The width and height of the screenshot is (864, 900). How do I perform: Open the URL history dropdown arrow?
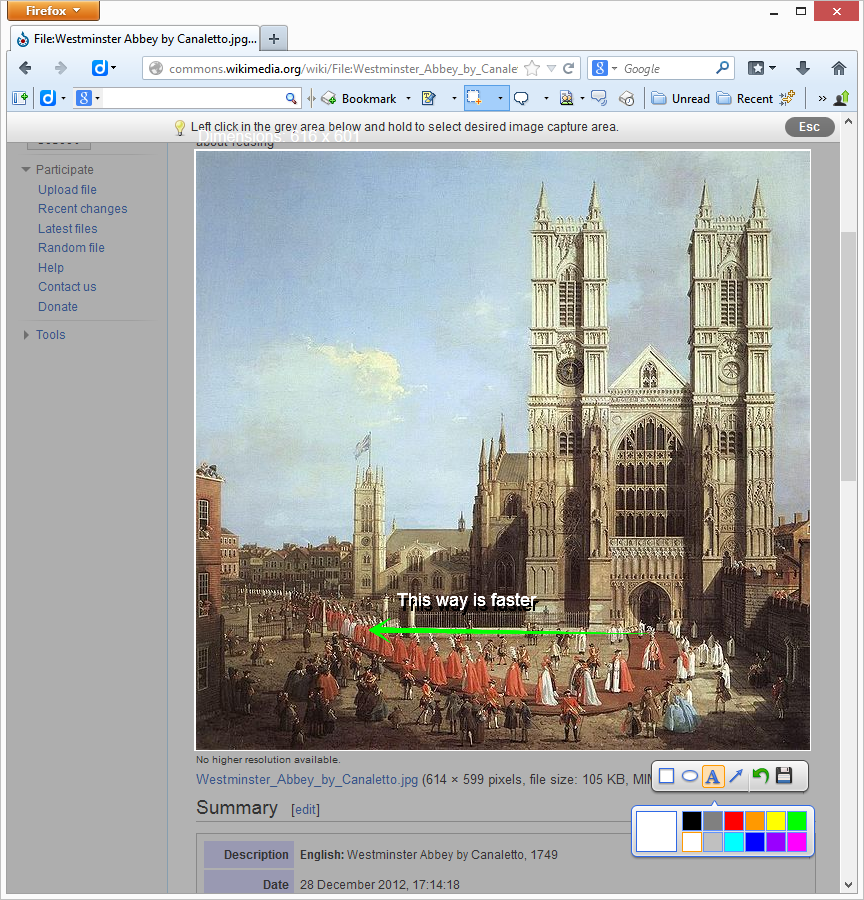point(551,68)
